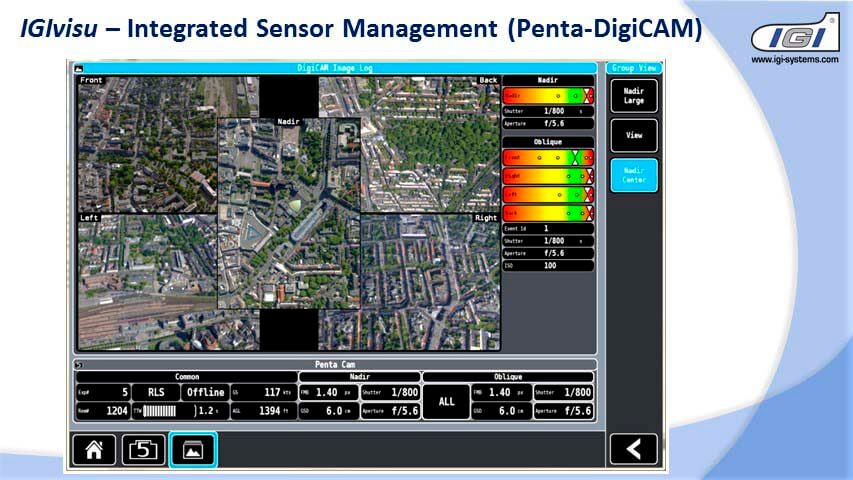853x480 pixels.
Task: Click Oblique GSD 6.0 cm field in Penta Cam
Action: tap(501, 411)
